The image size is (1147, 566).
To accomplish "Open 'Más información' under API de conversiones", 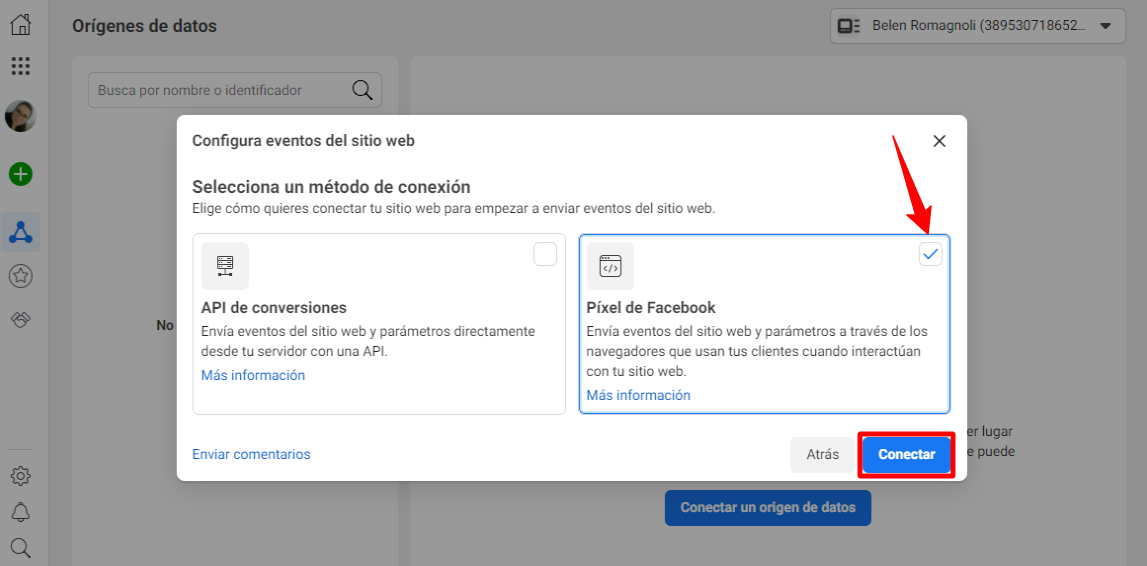I will 253,375.
